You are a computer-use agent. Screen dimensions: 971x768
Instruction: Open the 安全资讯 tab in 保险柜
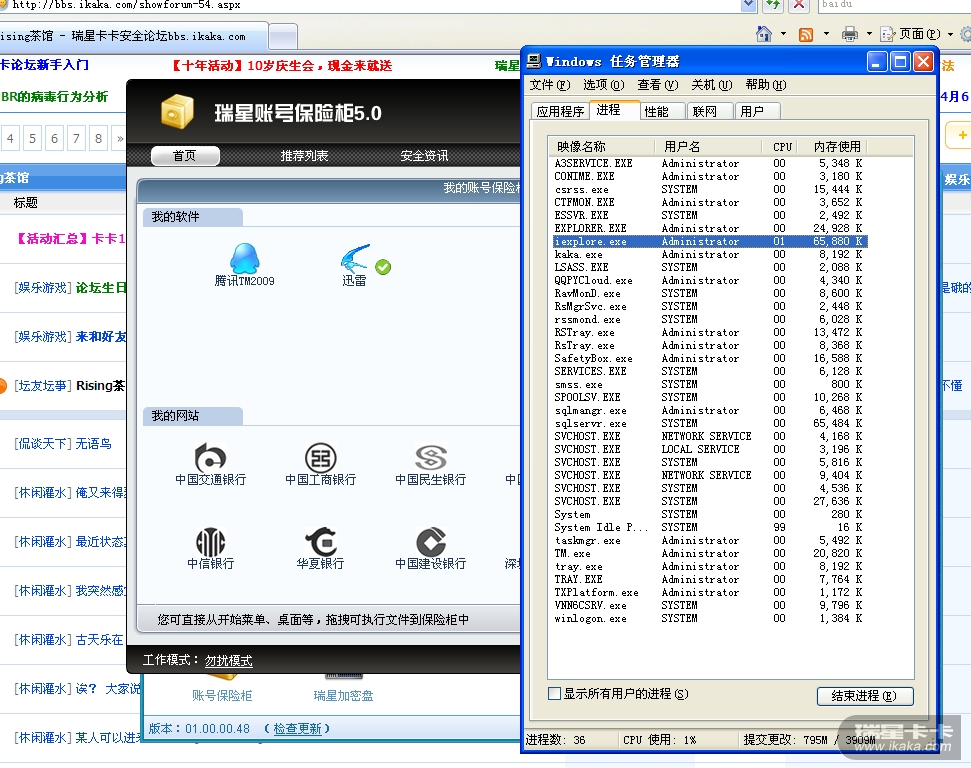click(x=424, y=156)
